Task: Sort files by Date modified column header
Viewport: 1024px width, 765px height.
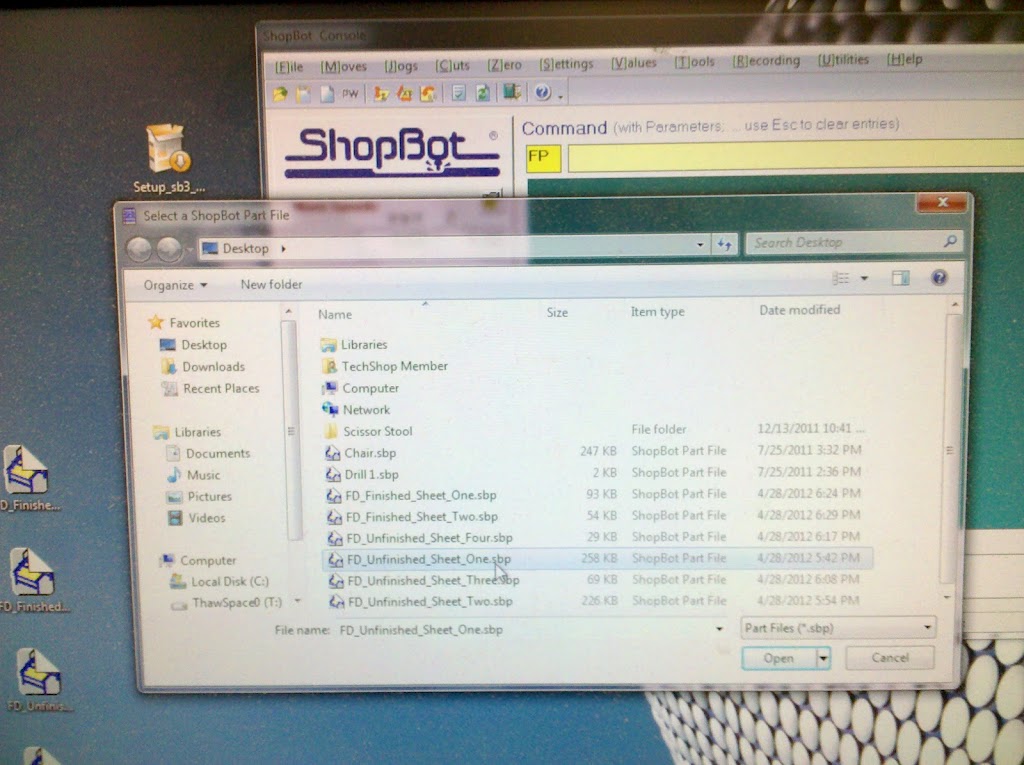Action: [799, 310]
